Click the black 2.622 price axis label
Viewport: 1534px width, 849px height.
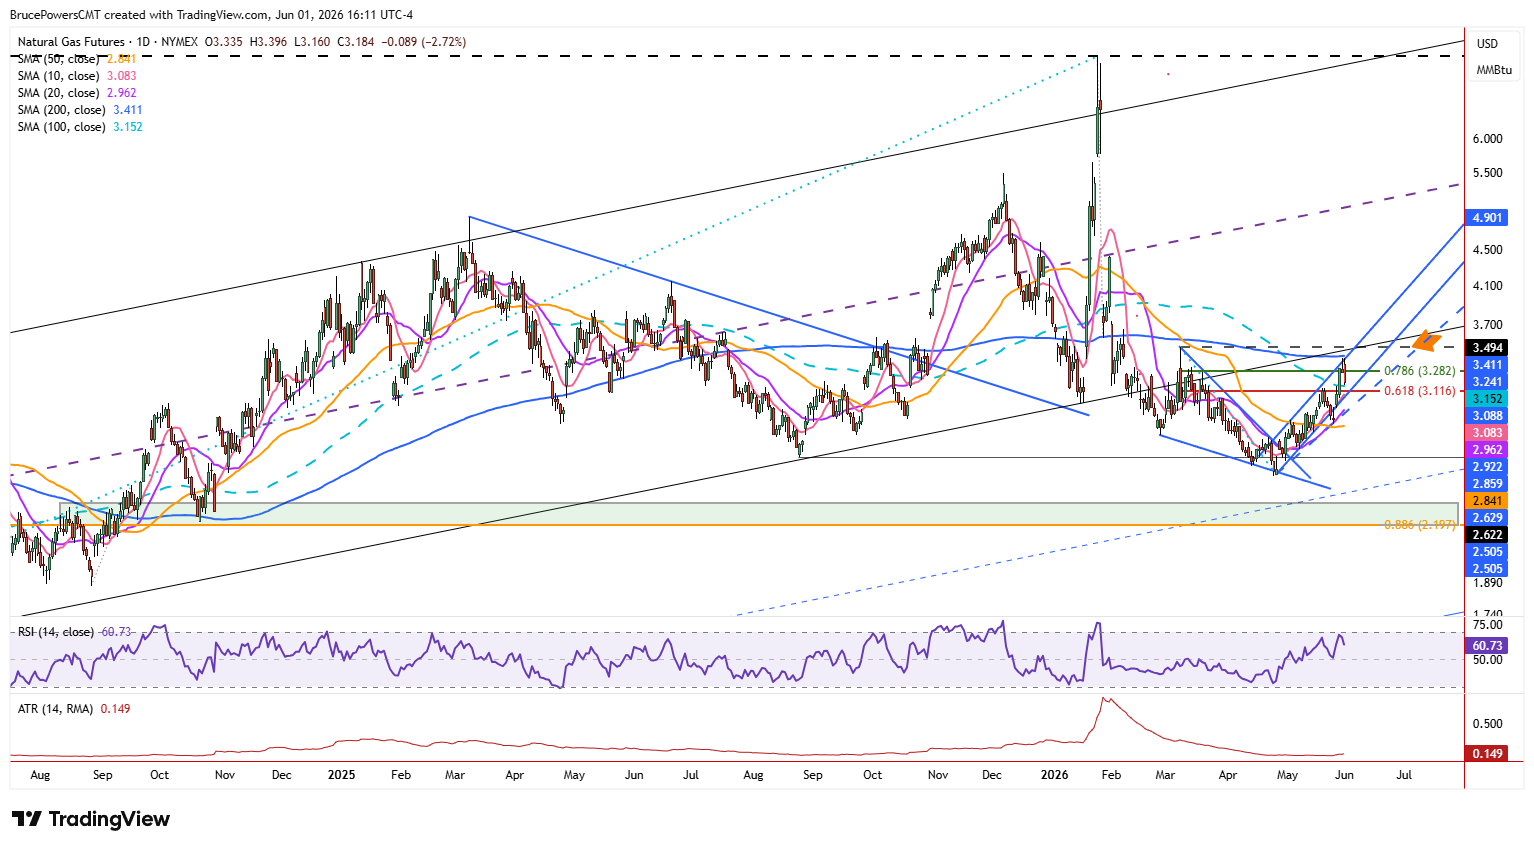tap(1487, 535)
